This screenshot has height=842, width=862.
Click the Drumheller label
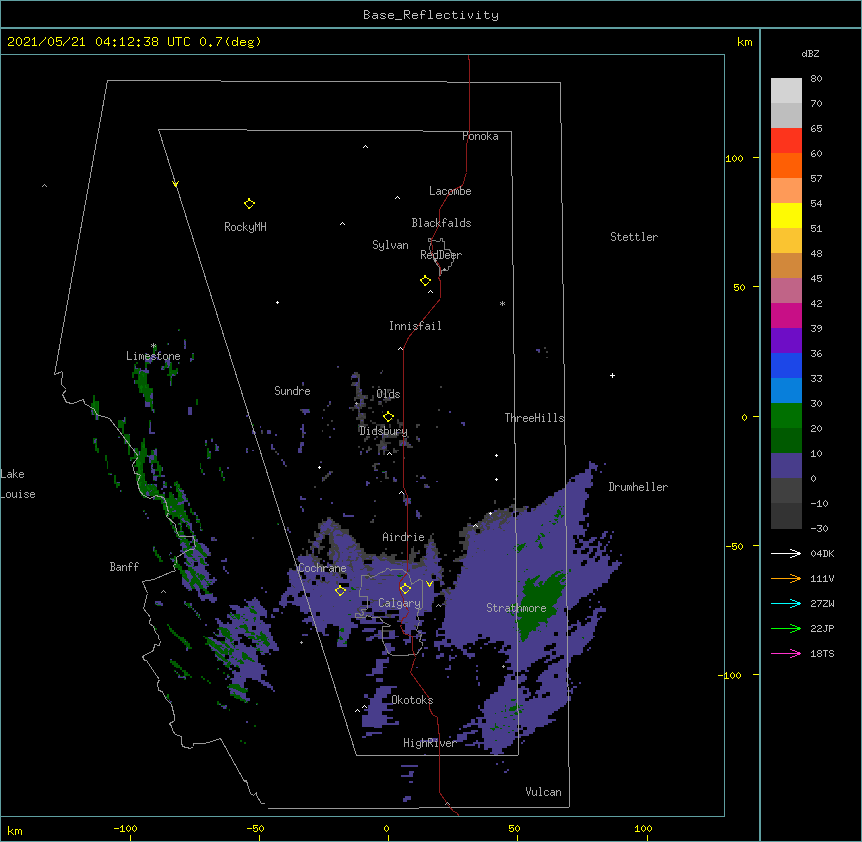point(638,487)
